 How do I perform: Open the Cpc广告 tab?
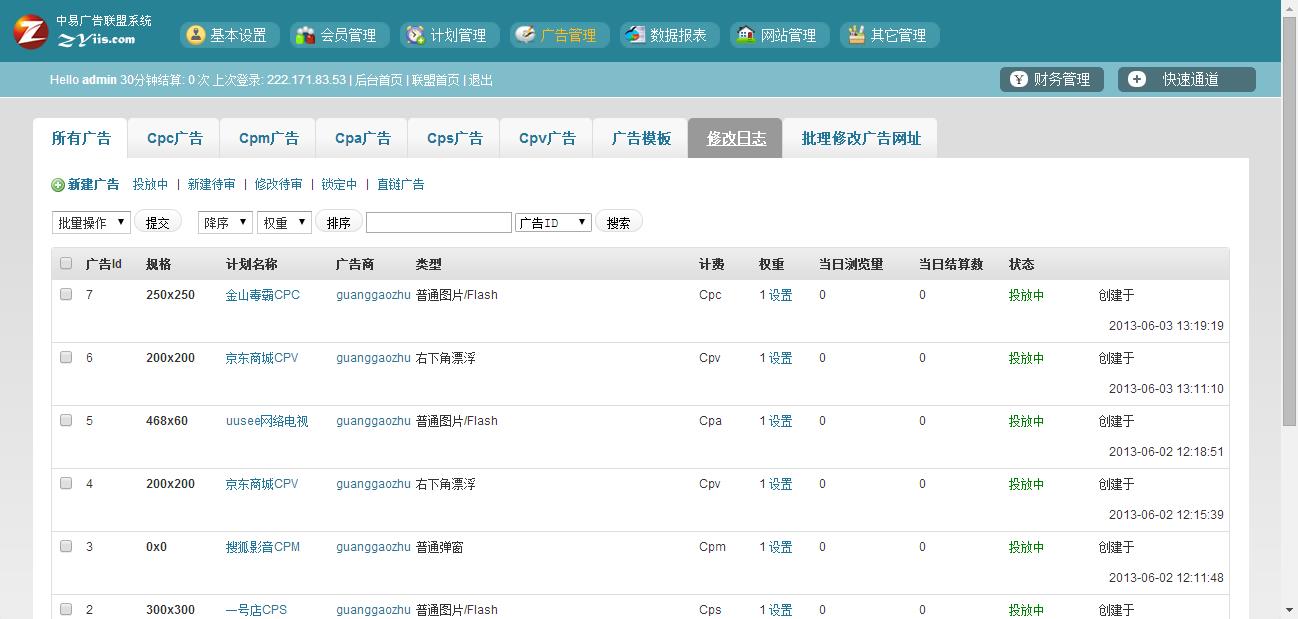pyautogui.click(x=175, y=138)
